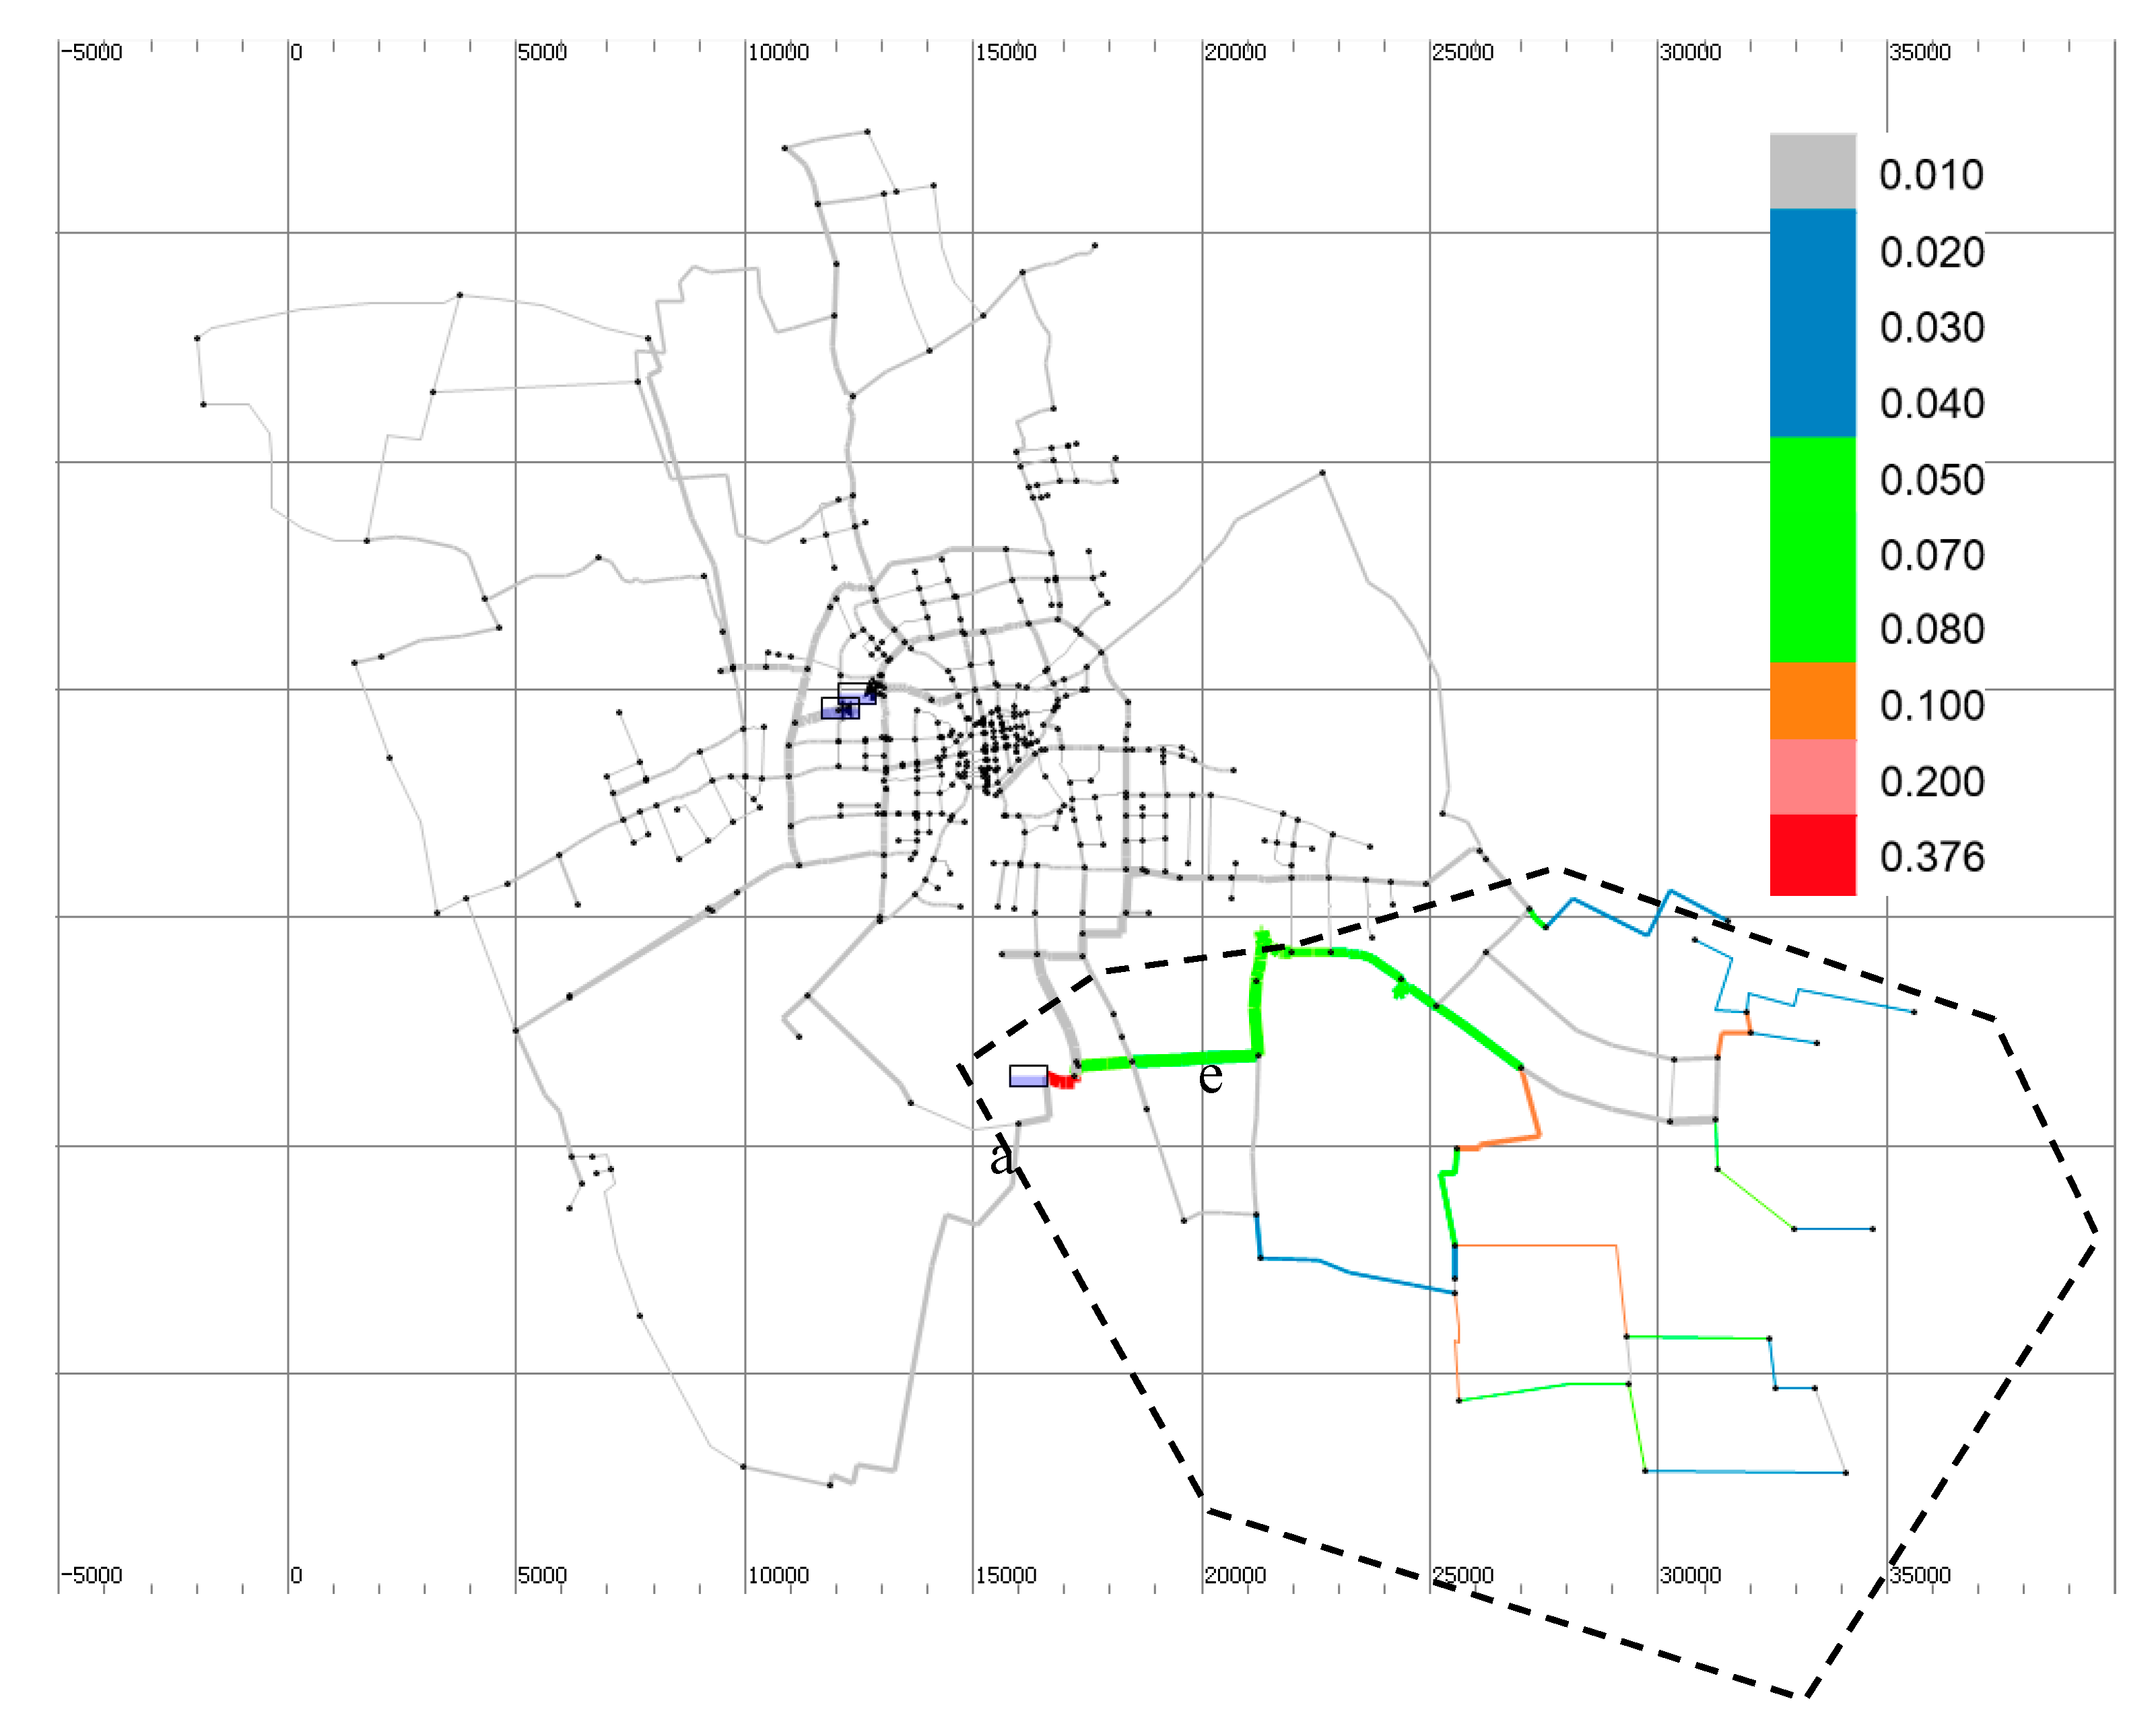Click the bottom axis label 10000

(x=778, y=1575)
